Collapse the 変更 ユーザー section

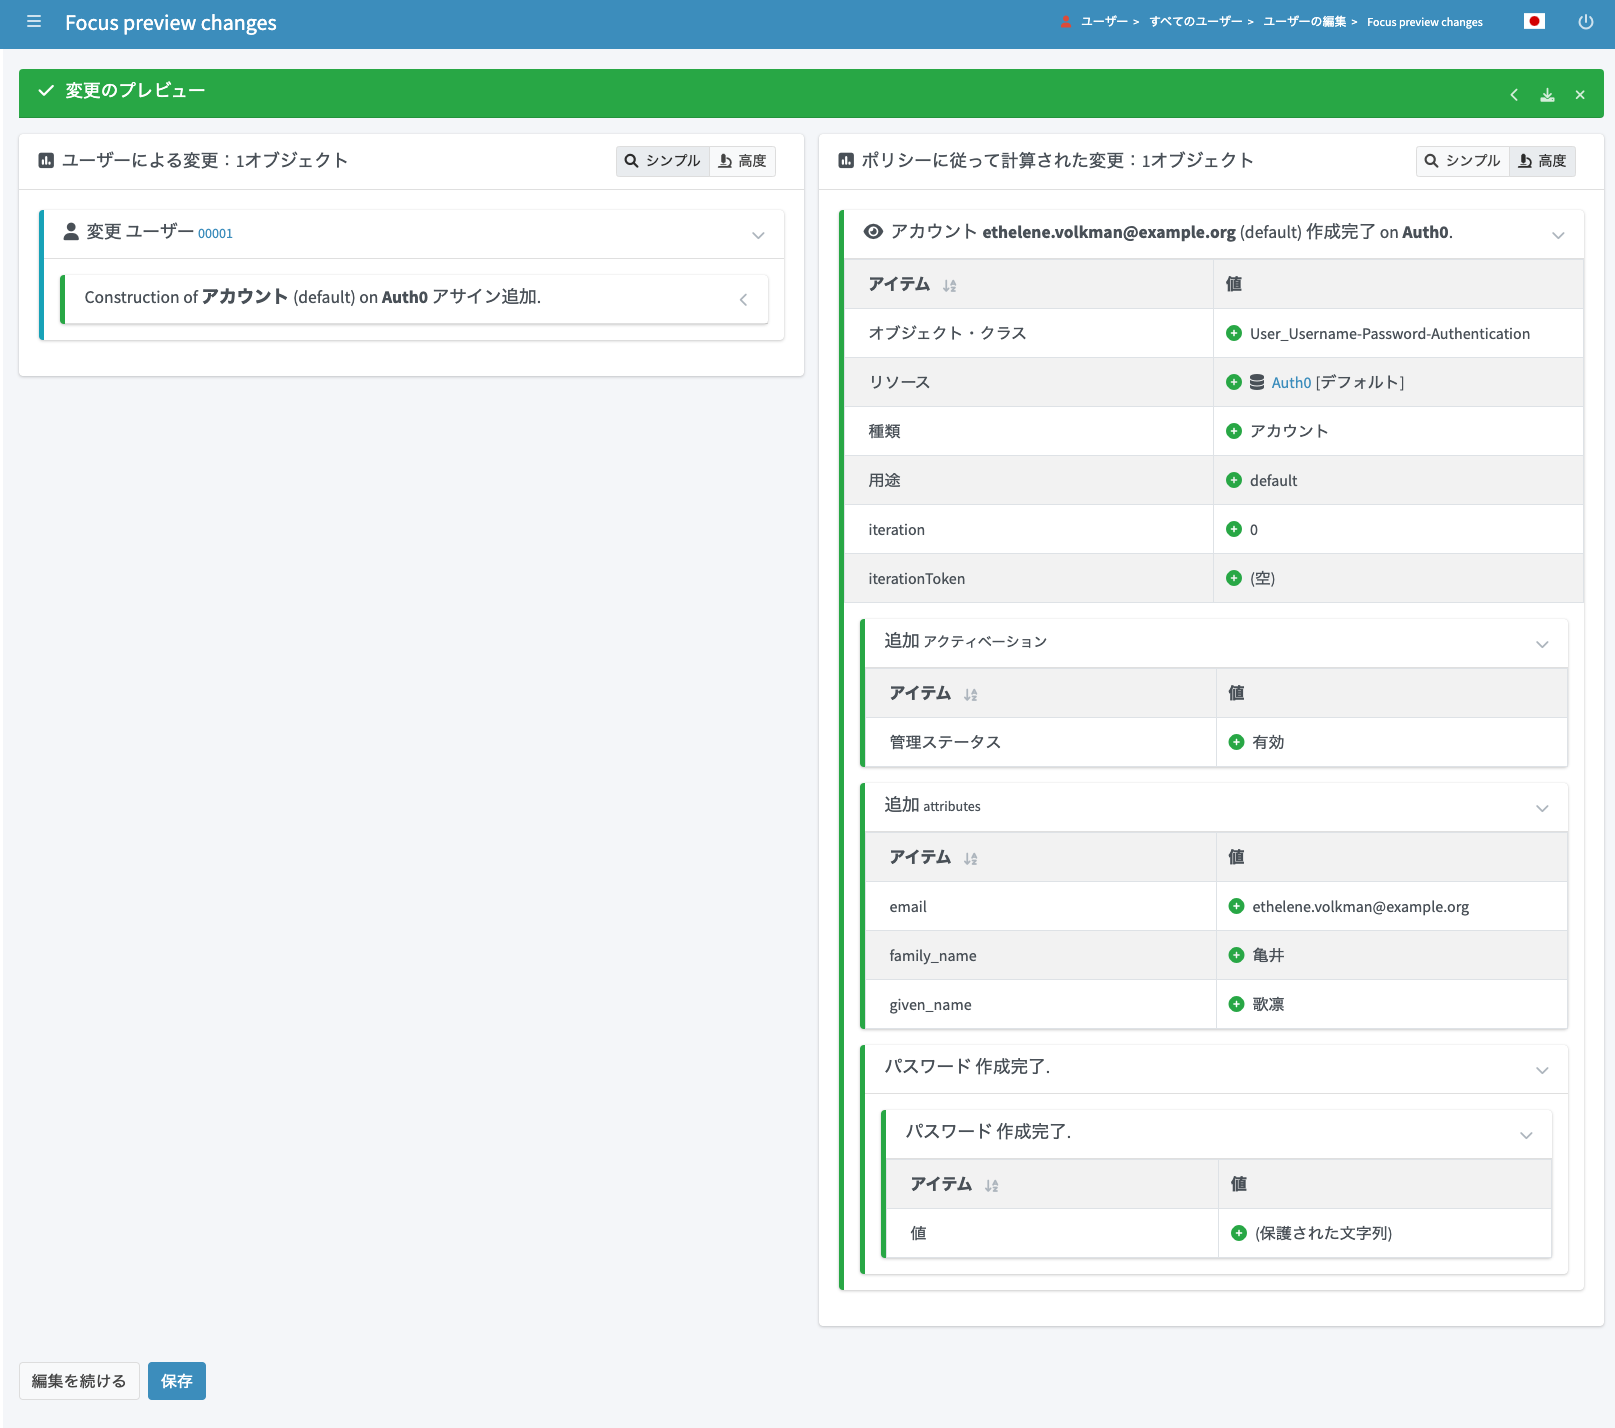[758, 235]
